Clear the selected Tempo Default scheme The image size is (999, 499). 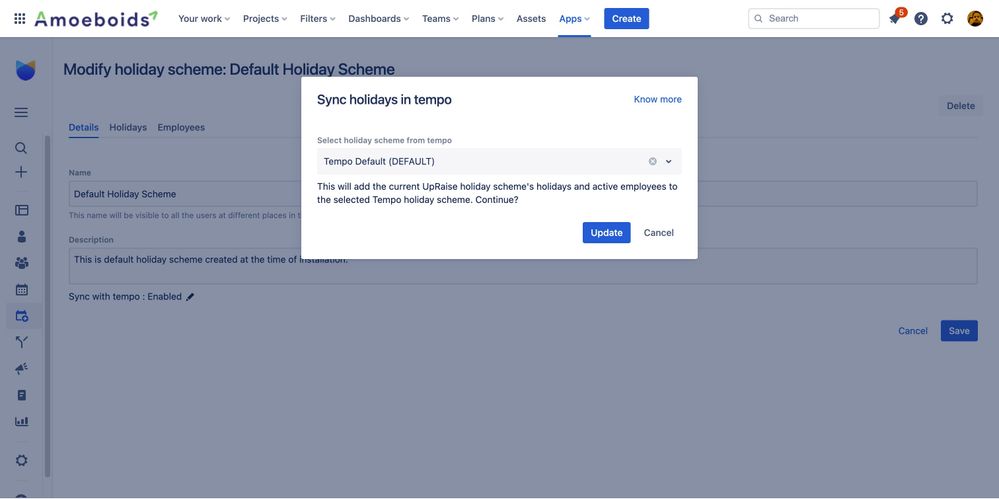pyautogui.click(x=652, y=161)
